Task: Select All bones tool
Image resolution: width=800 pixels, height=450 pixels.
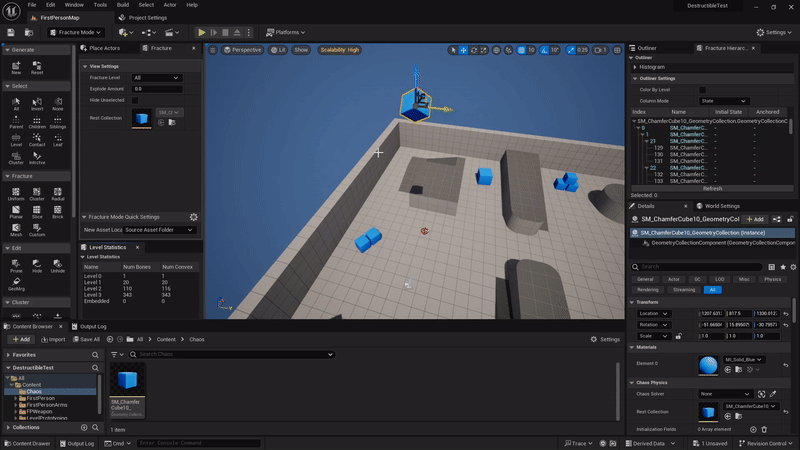Action: pyautogui.click(x=16, y=104)
